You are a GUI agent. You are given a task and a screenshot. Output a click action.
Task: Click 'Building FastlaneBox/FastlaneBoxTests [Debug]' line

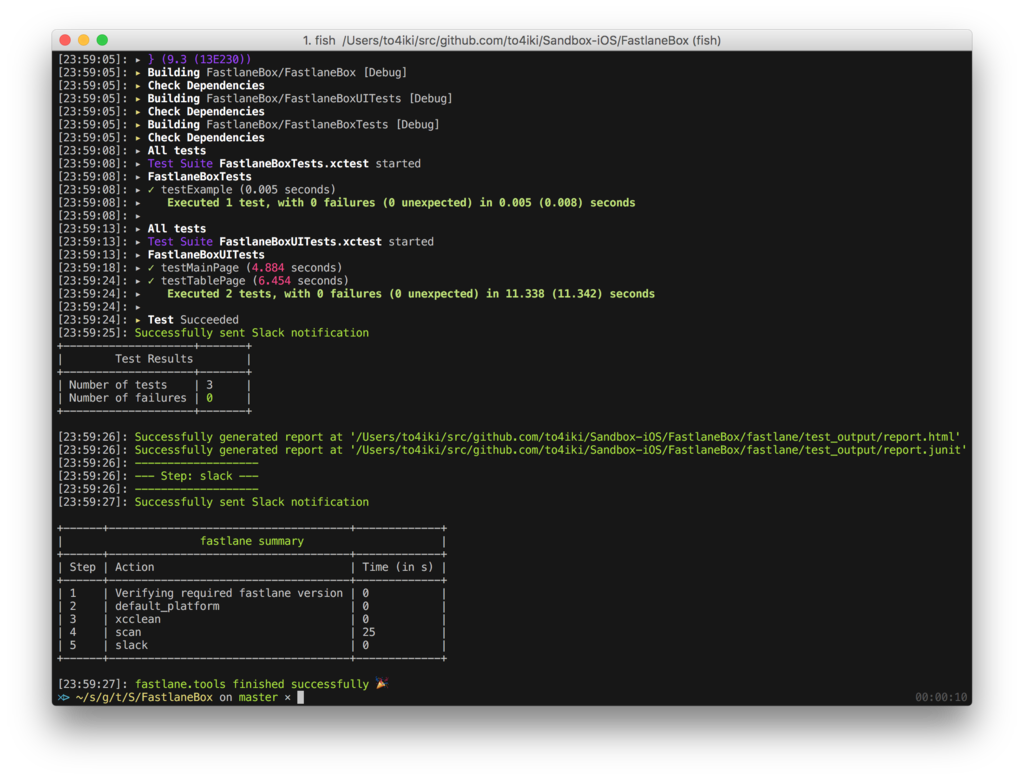293,125
